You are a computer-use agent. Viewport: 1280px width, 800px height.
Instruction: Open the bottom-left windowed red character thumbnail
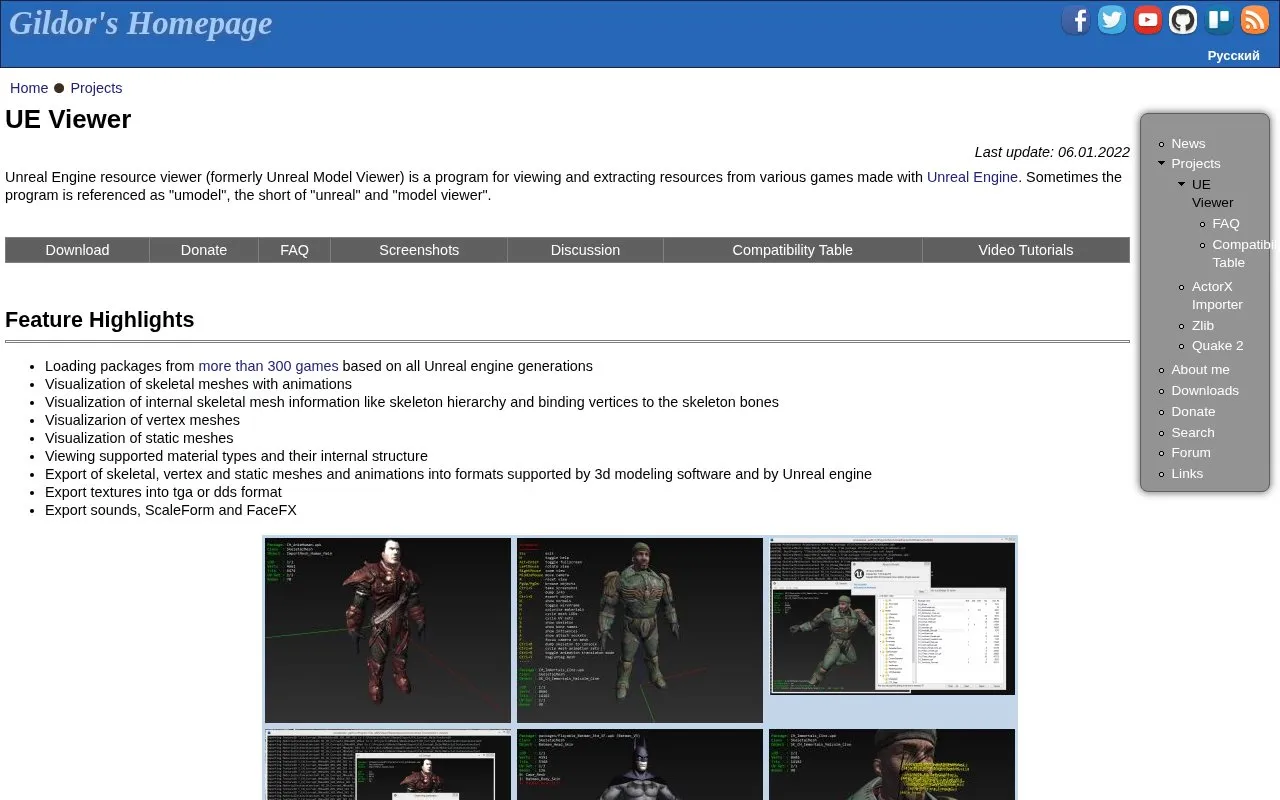(x=388, y=765)
